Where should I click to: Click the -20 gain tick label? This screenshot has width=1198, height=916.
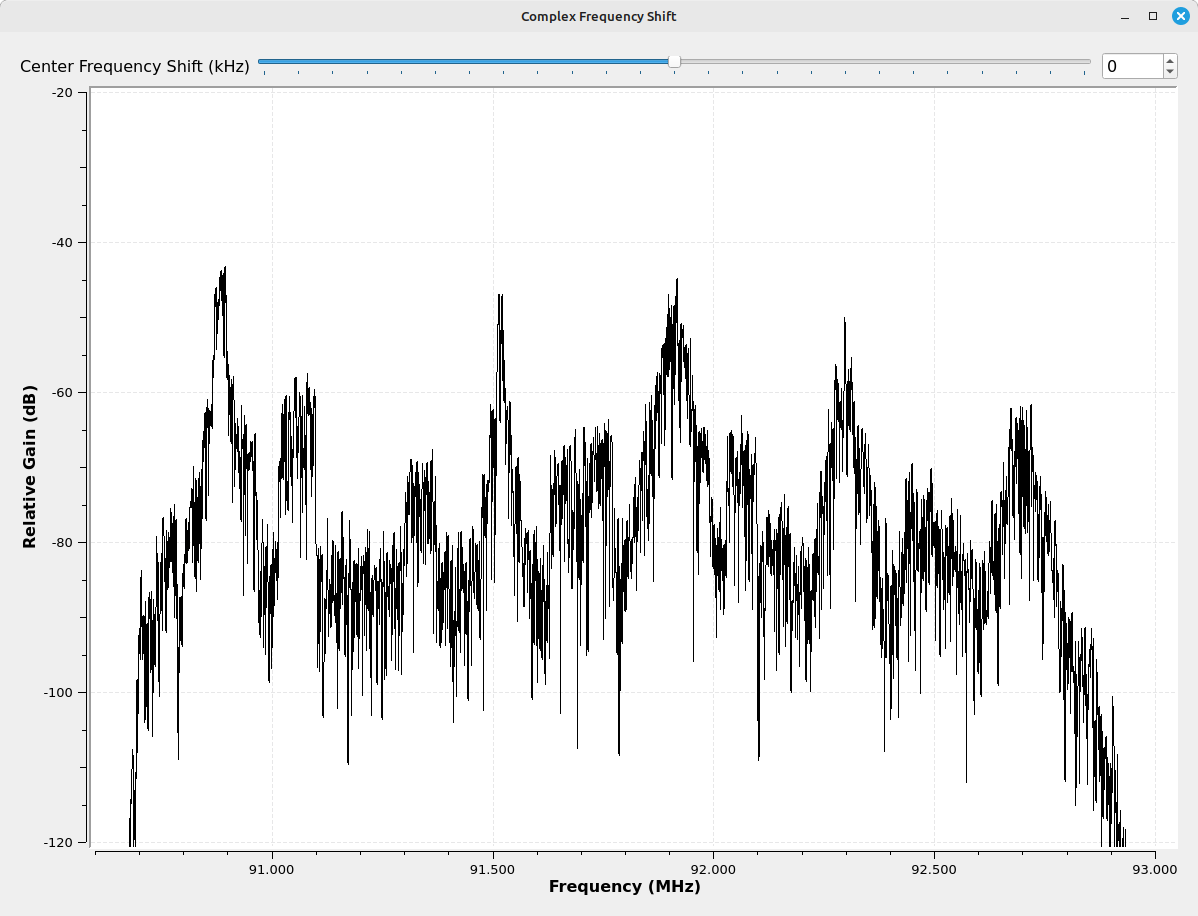[x=62, y=92]
